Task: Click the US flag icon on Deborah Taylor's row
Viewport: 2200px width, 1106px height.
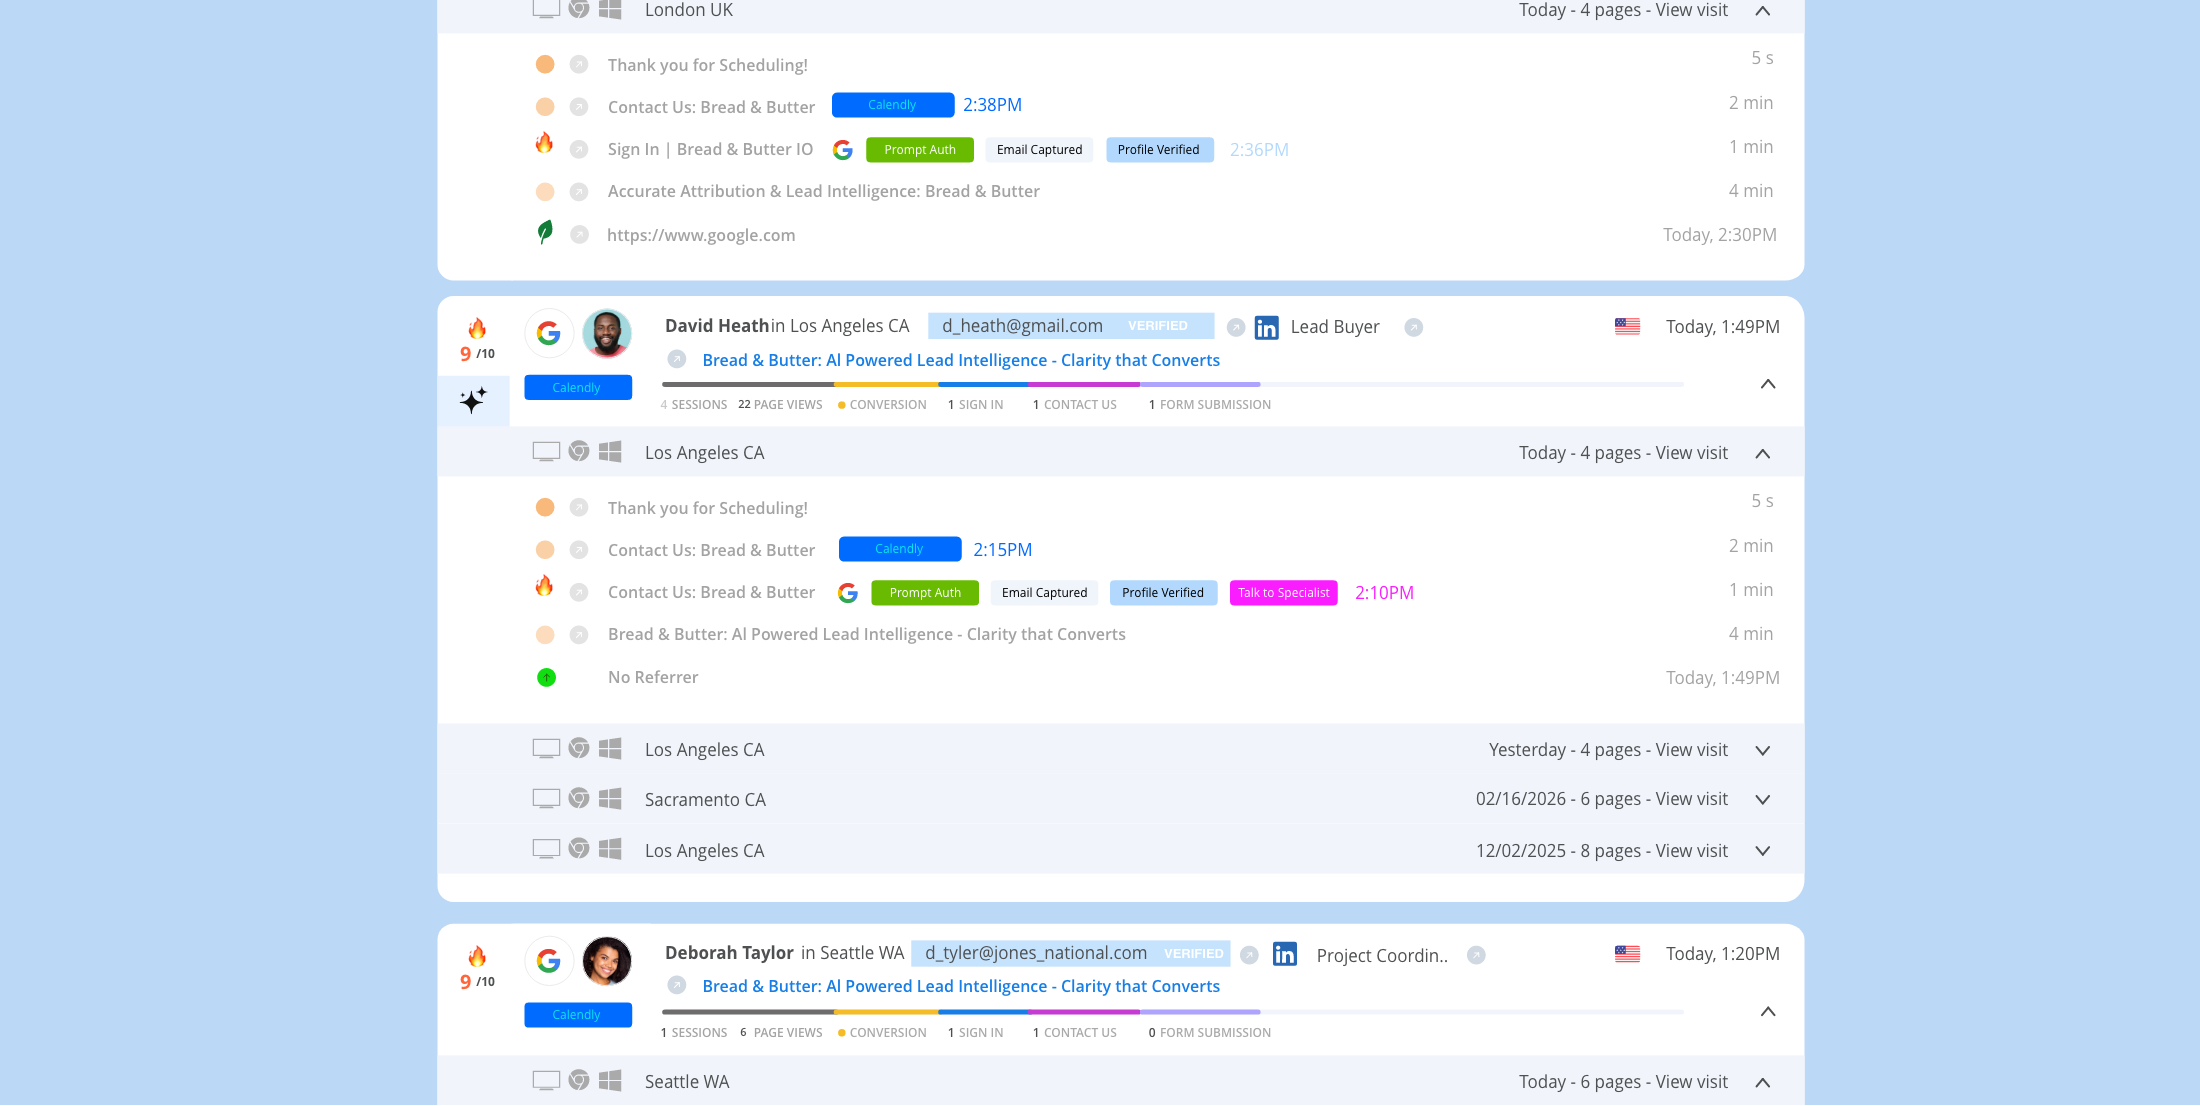Action: coord(1626,954)
